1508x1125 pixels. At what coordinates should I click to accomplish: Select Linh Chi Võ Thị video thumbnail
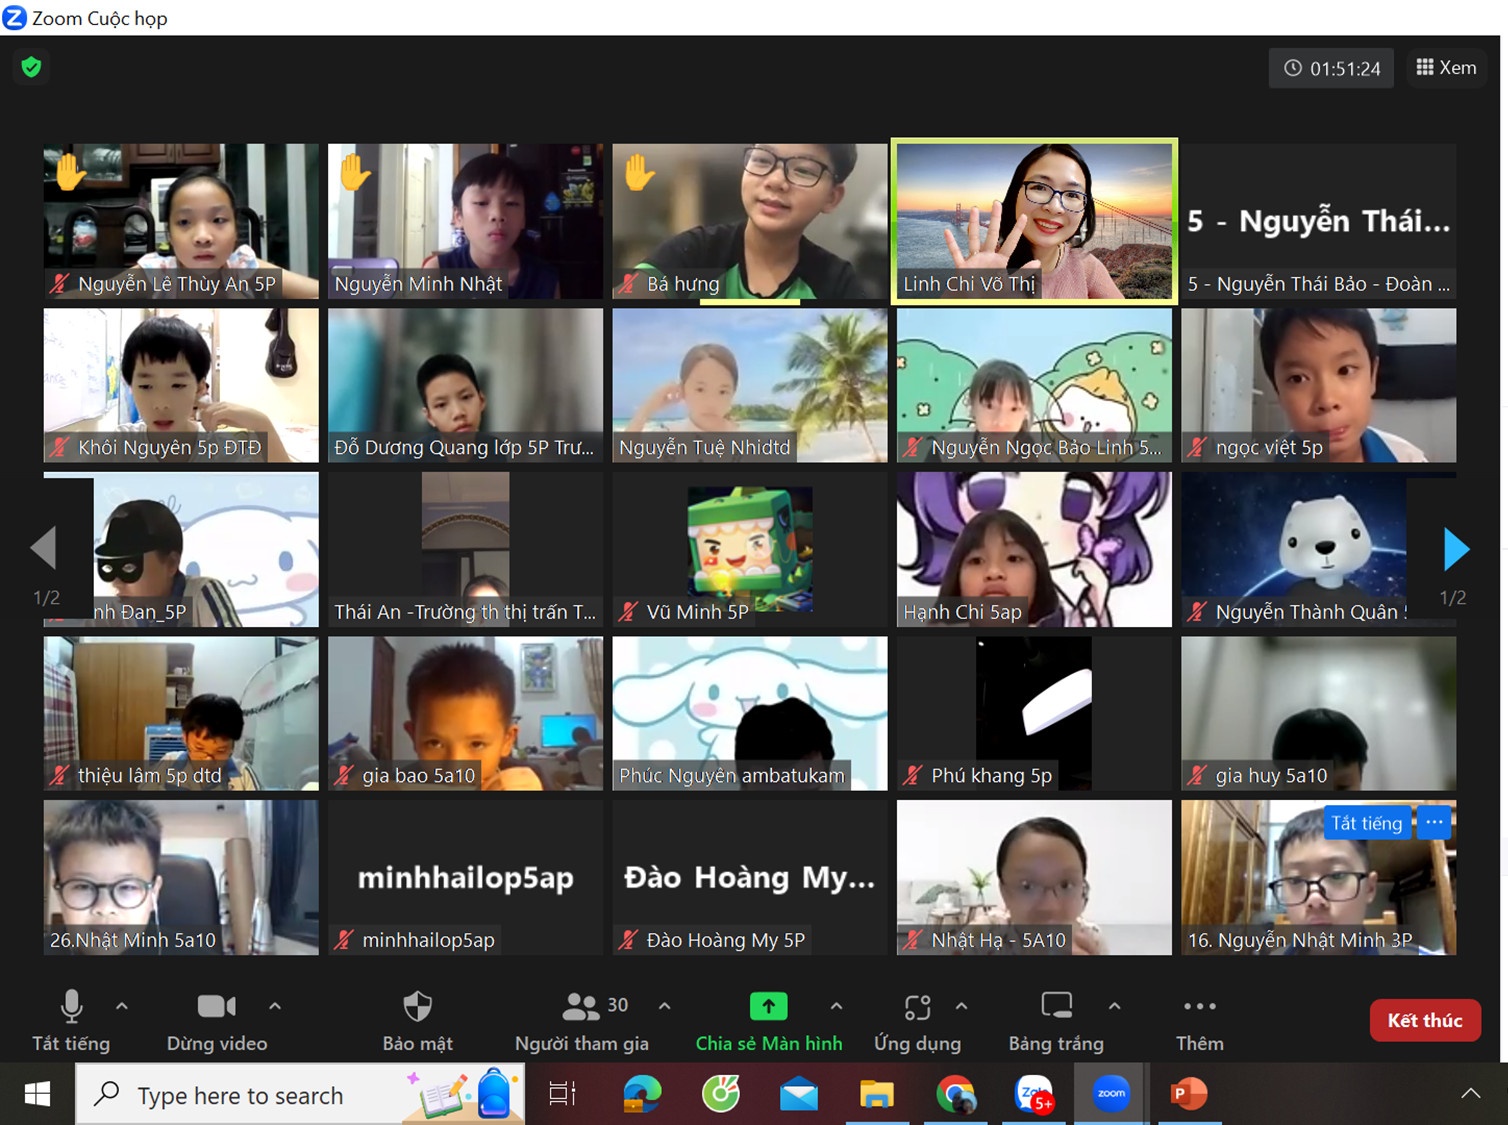coord(1034,221)
